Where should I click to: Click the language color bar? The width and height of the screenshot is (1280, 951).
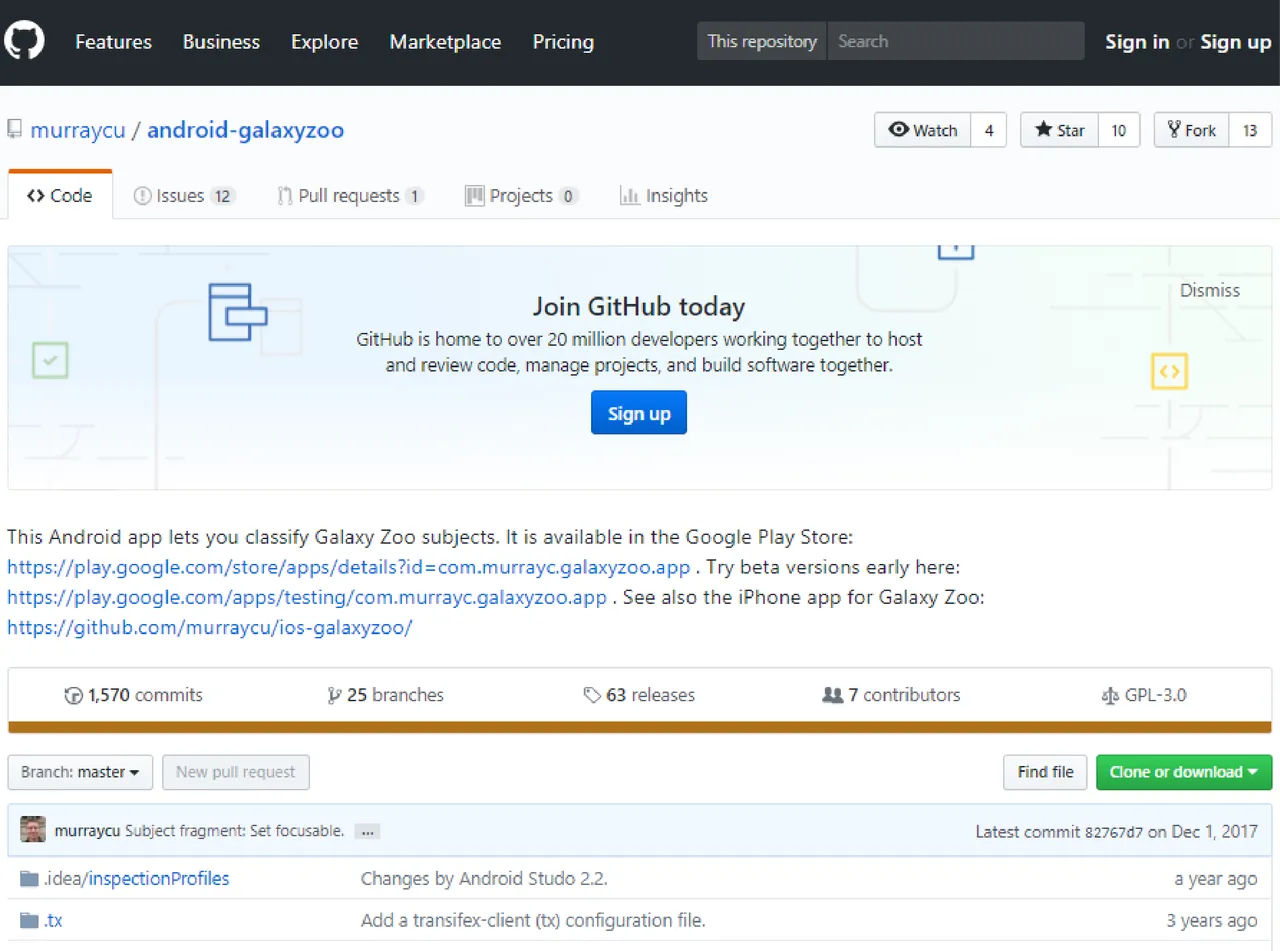640,728
